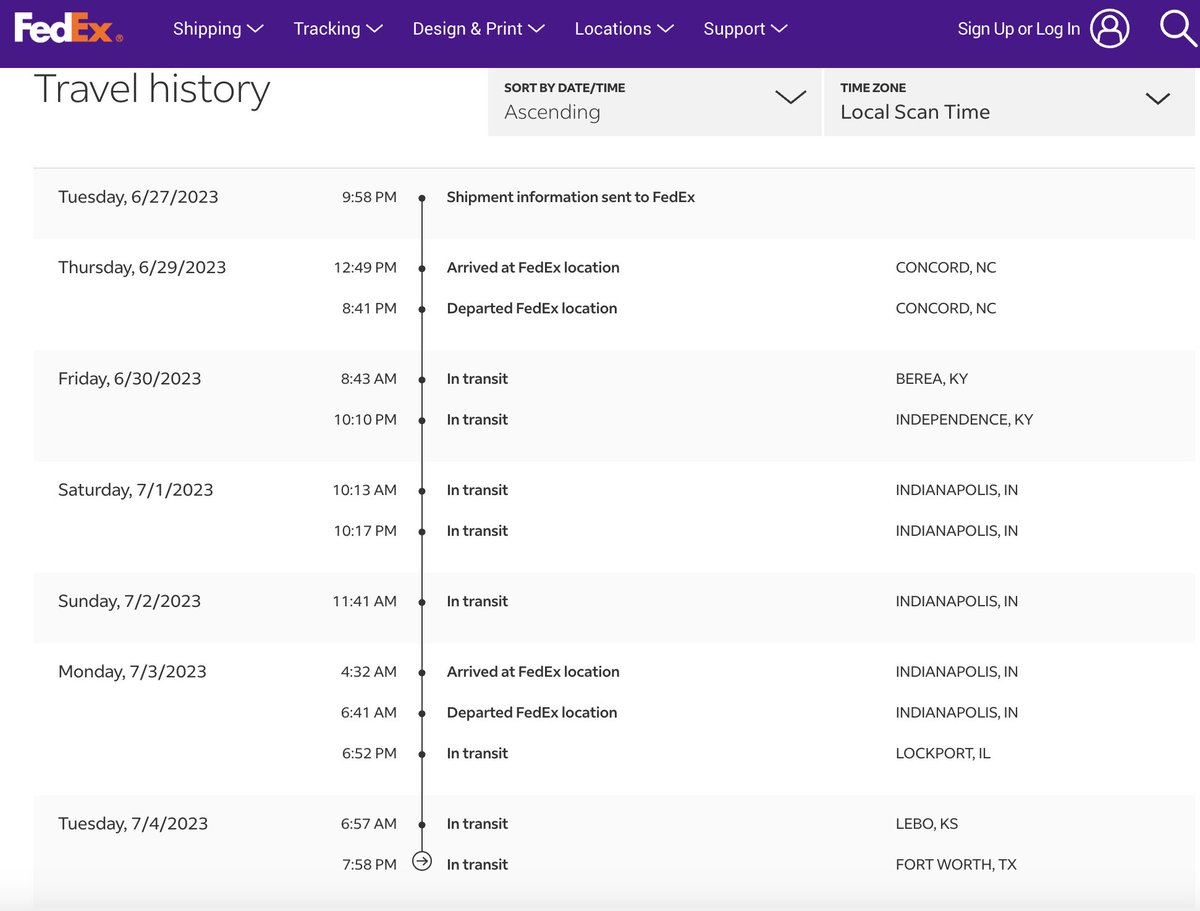This screenshot has width=1200, height=911.
Task: Click Shipment information sent to FedEx
Action: click(571, 197)
